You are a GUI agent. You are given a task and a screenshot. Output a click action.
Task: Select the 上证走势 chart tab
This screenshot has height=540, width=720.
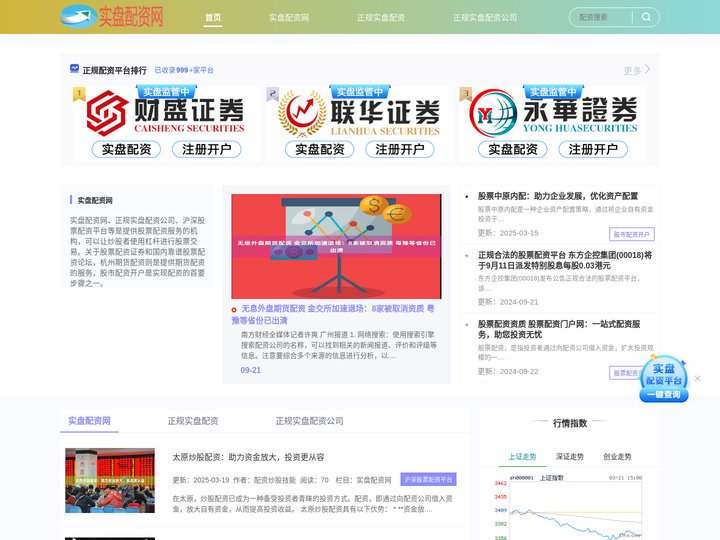522,456
